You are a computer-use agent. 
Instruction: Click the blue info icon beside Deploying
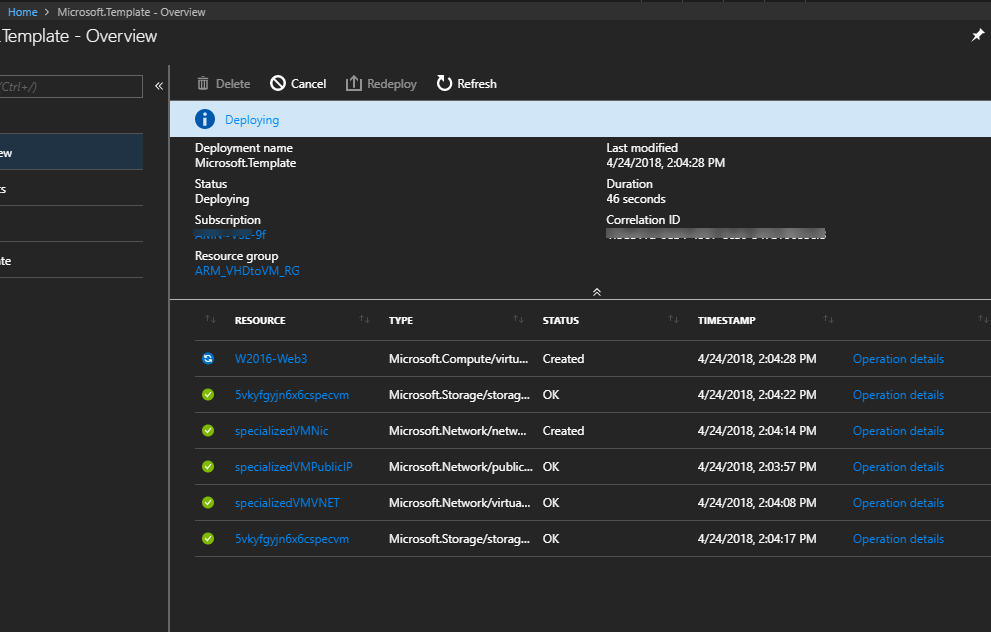[x=205, y=119]
